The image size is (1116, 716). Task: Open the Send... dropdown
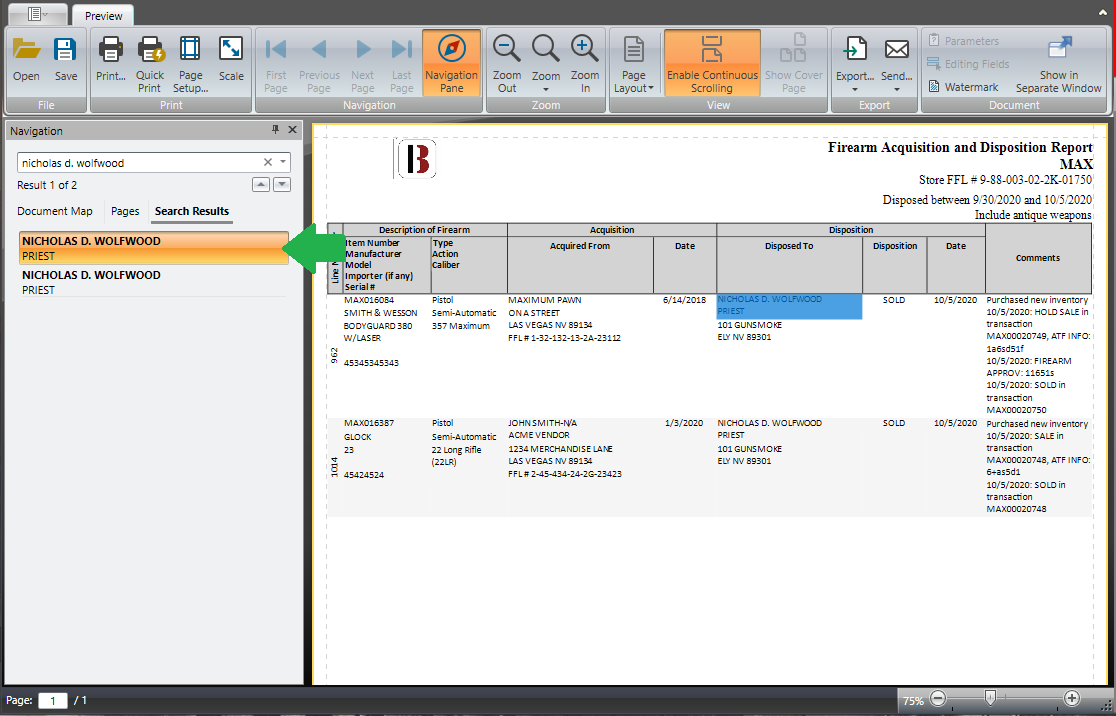pyautogui.click(x=897, y=63)
